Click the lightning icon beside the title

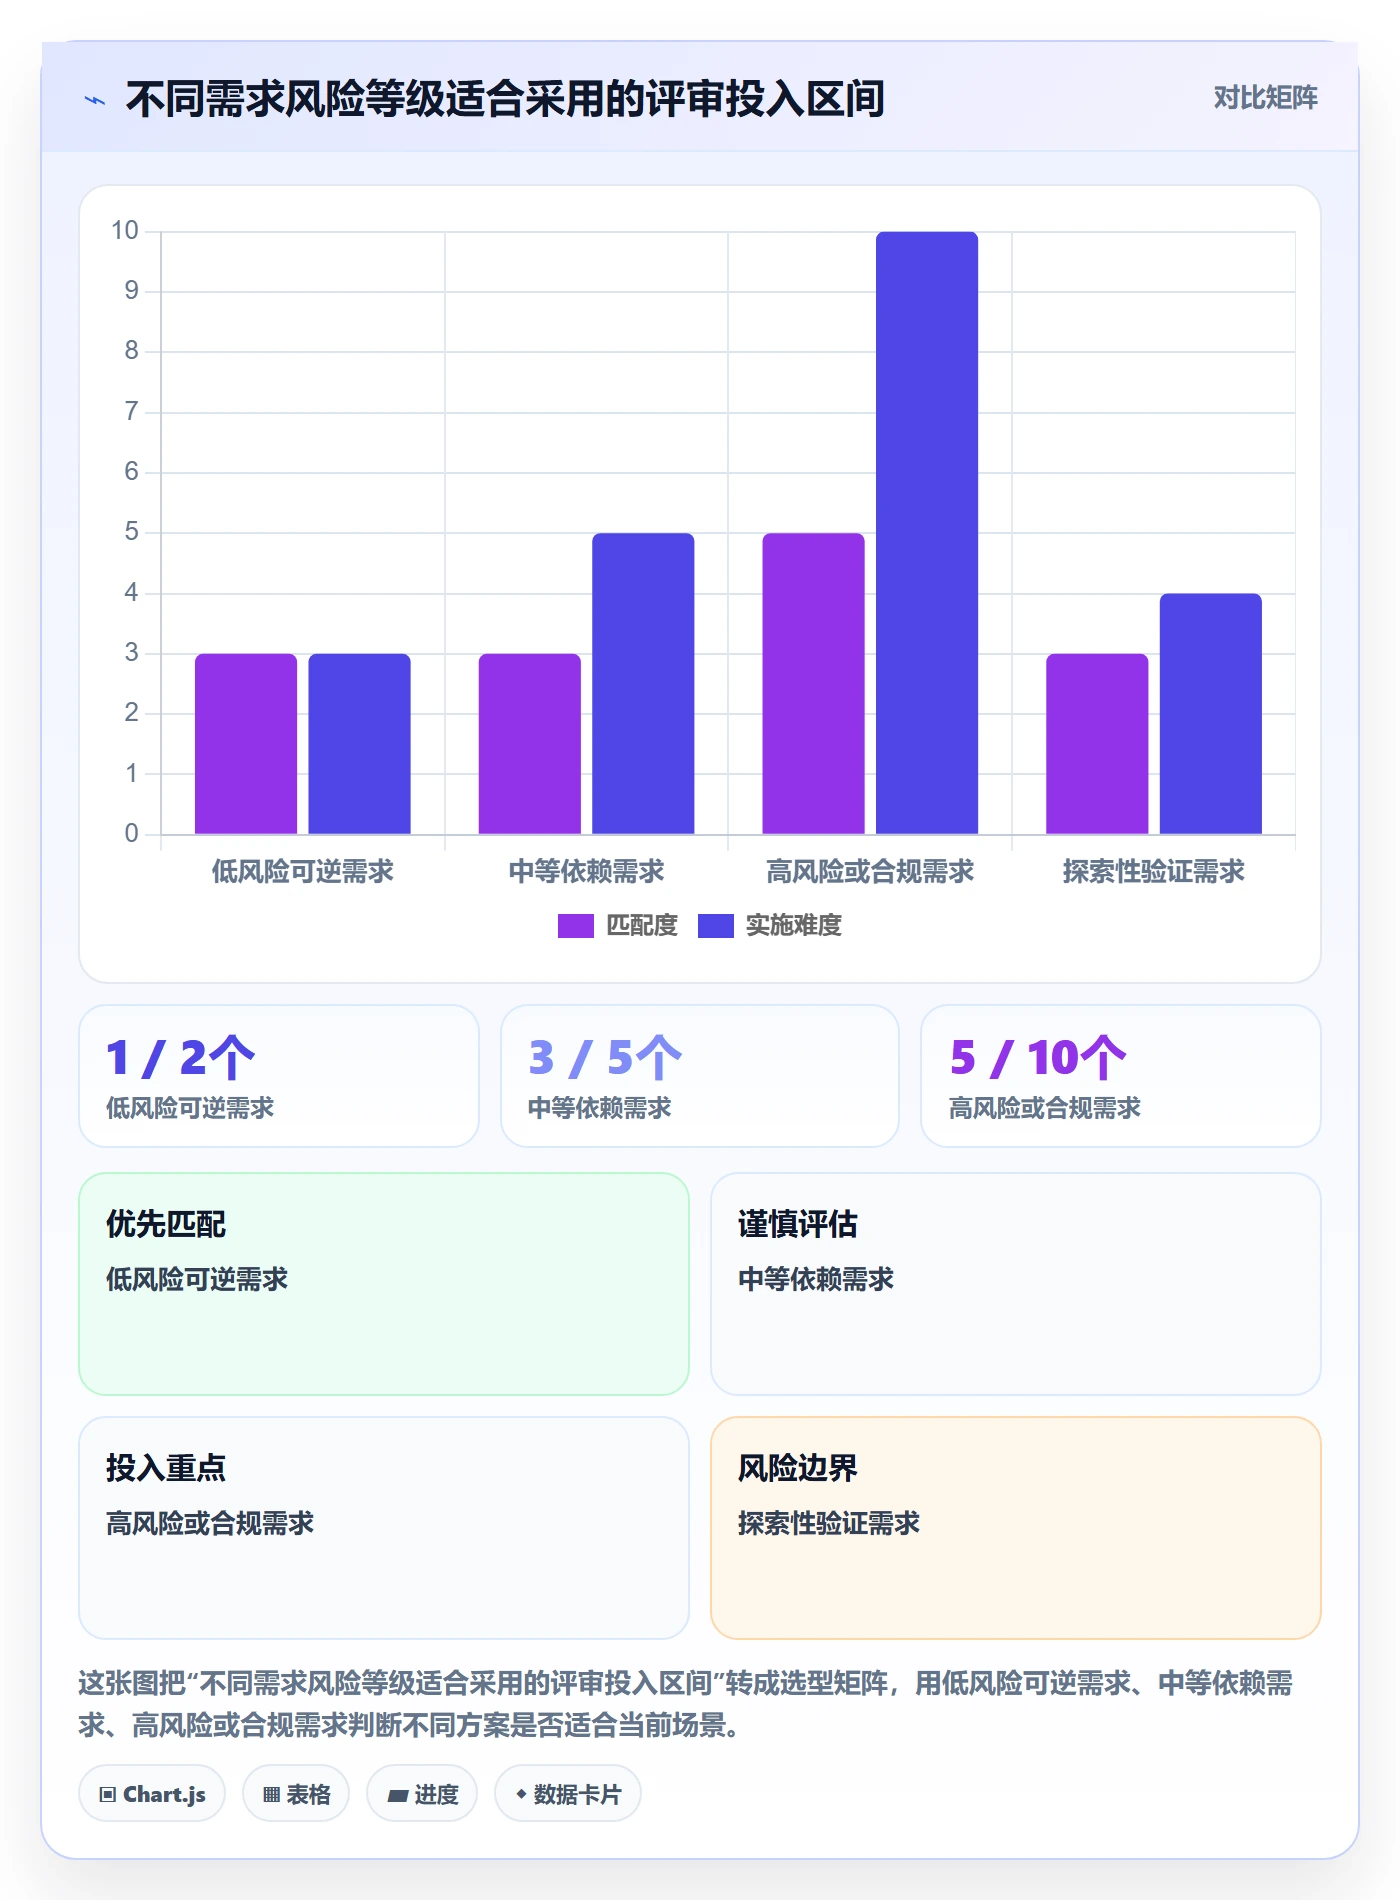pos(95,100)
